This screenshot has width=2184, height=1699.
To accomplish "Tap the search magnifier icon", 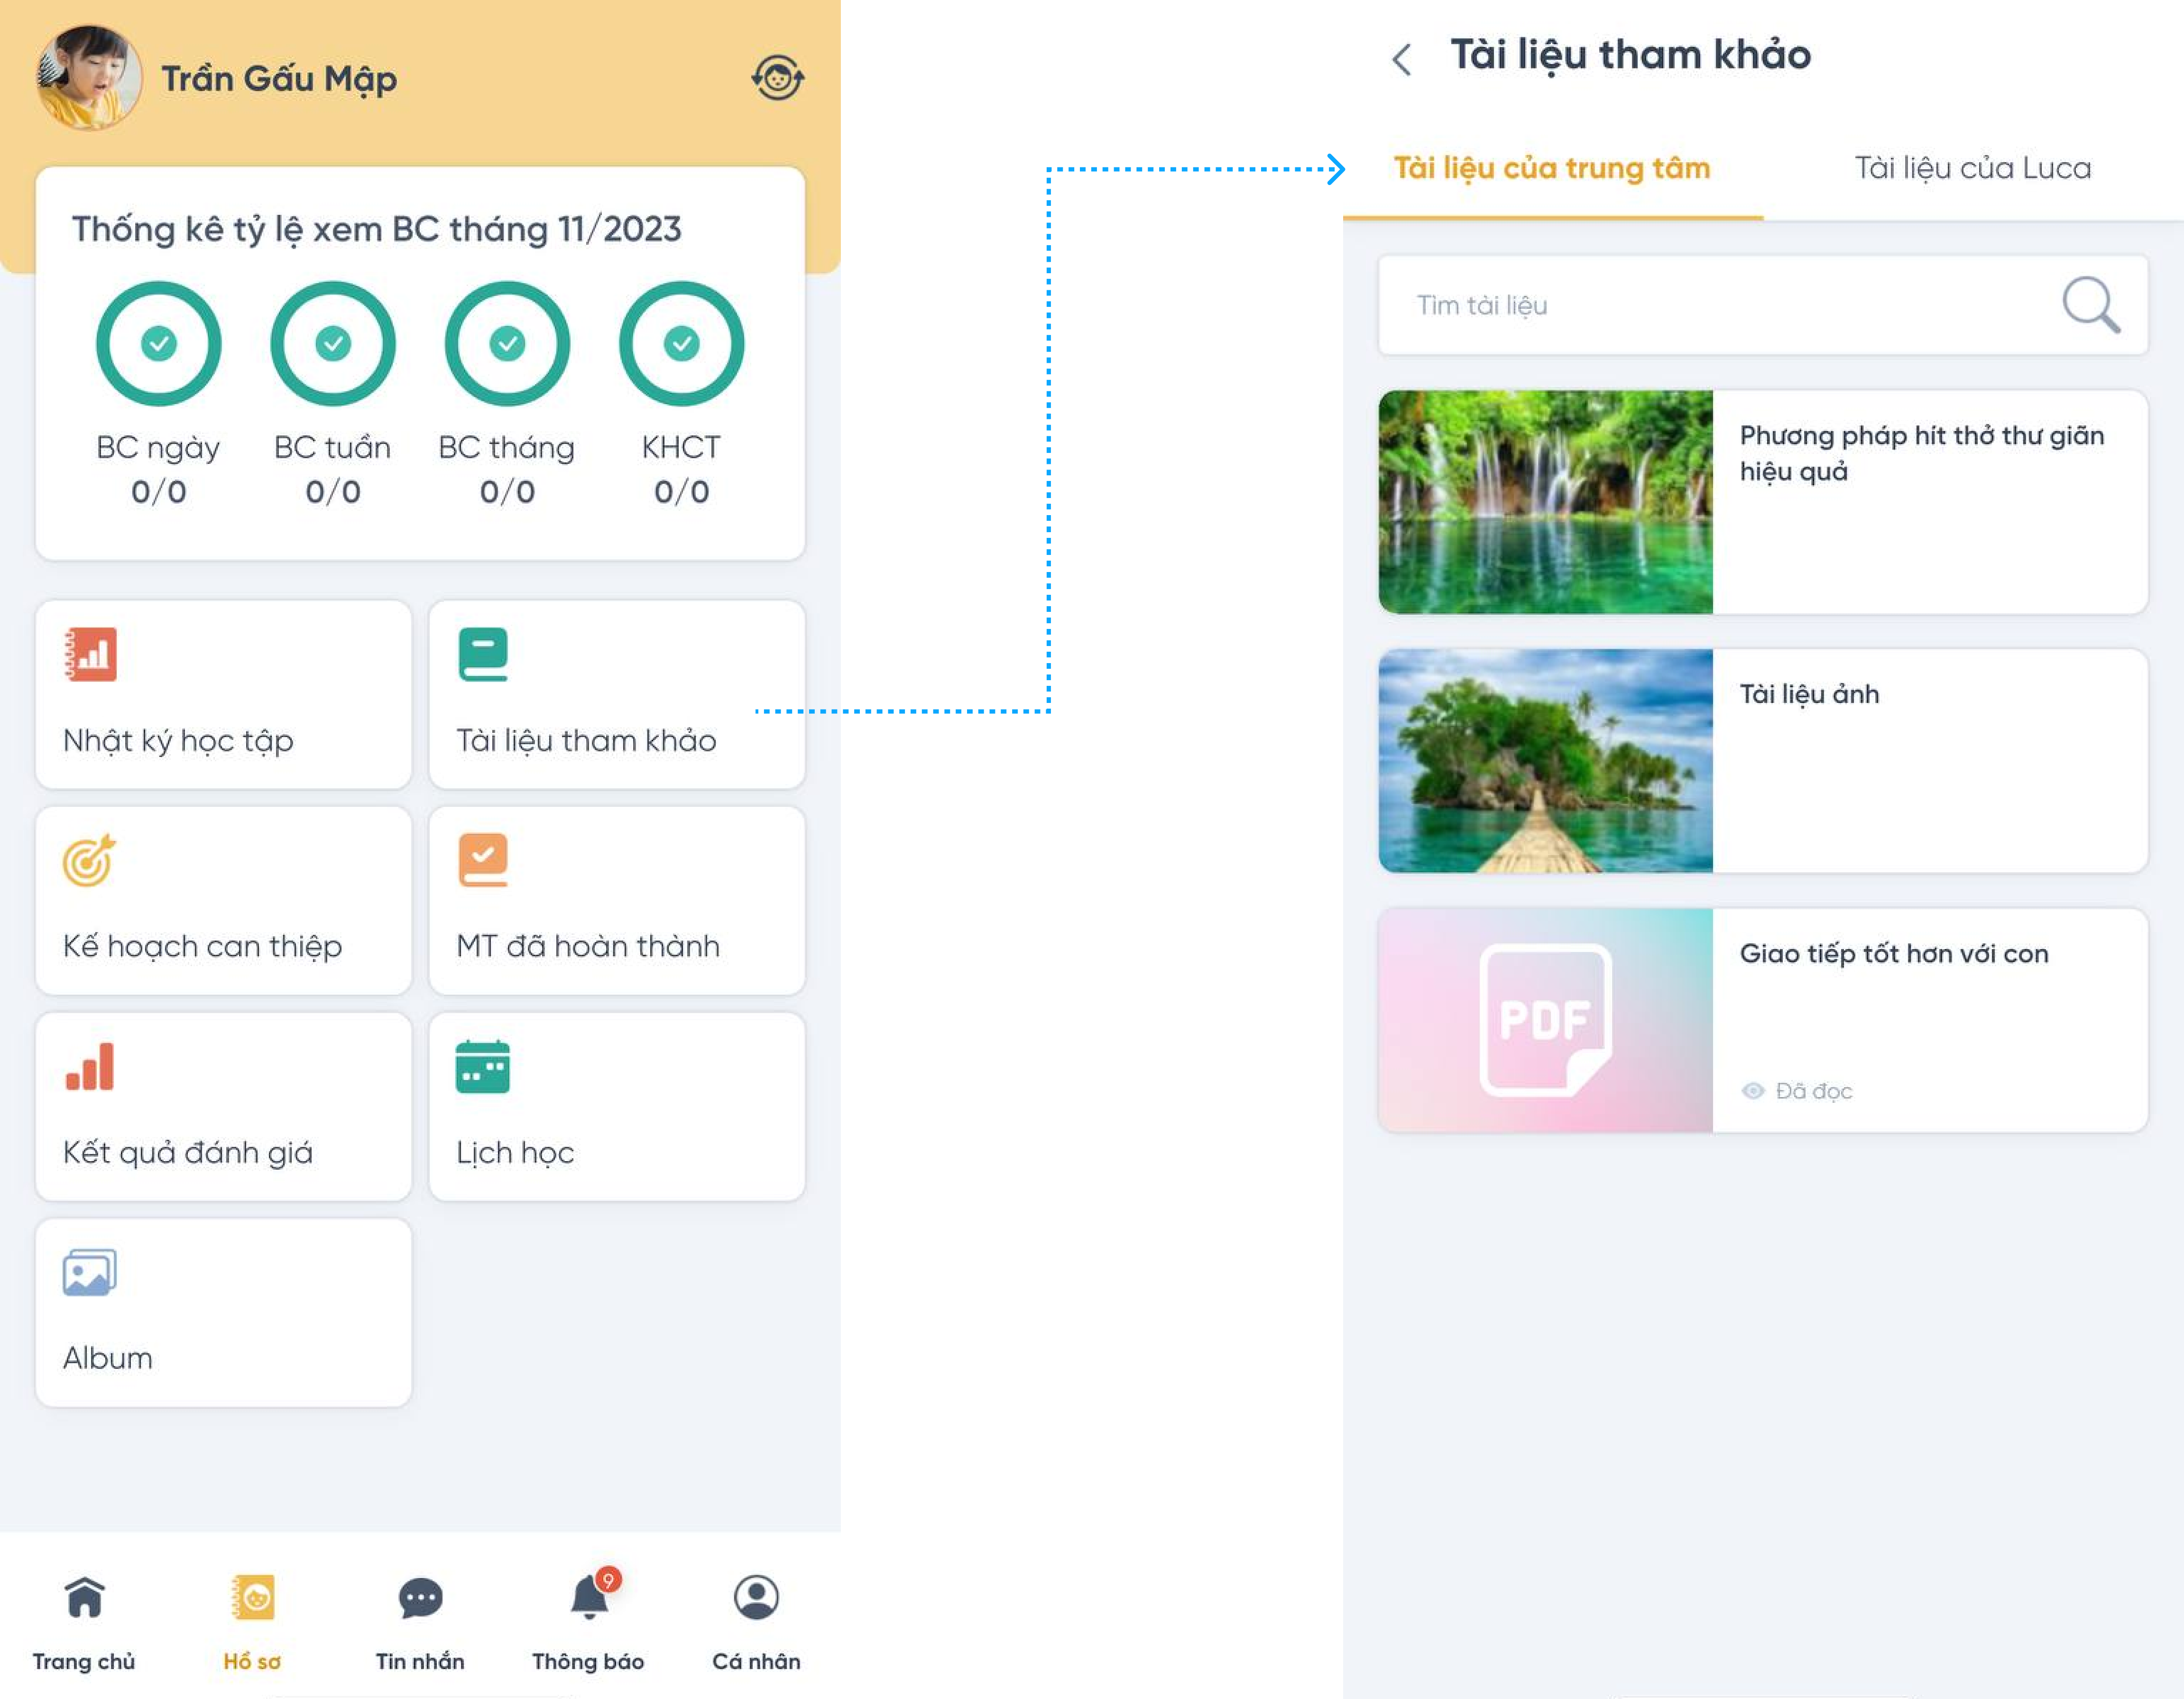I will (x=2090, y=304).
